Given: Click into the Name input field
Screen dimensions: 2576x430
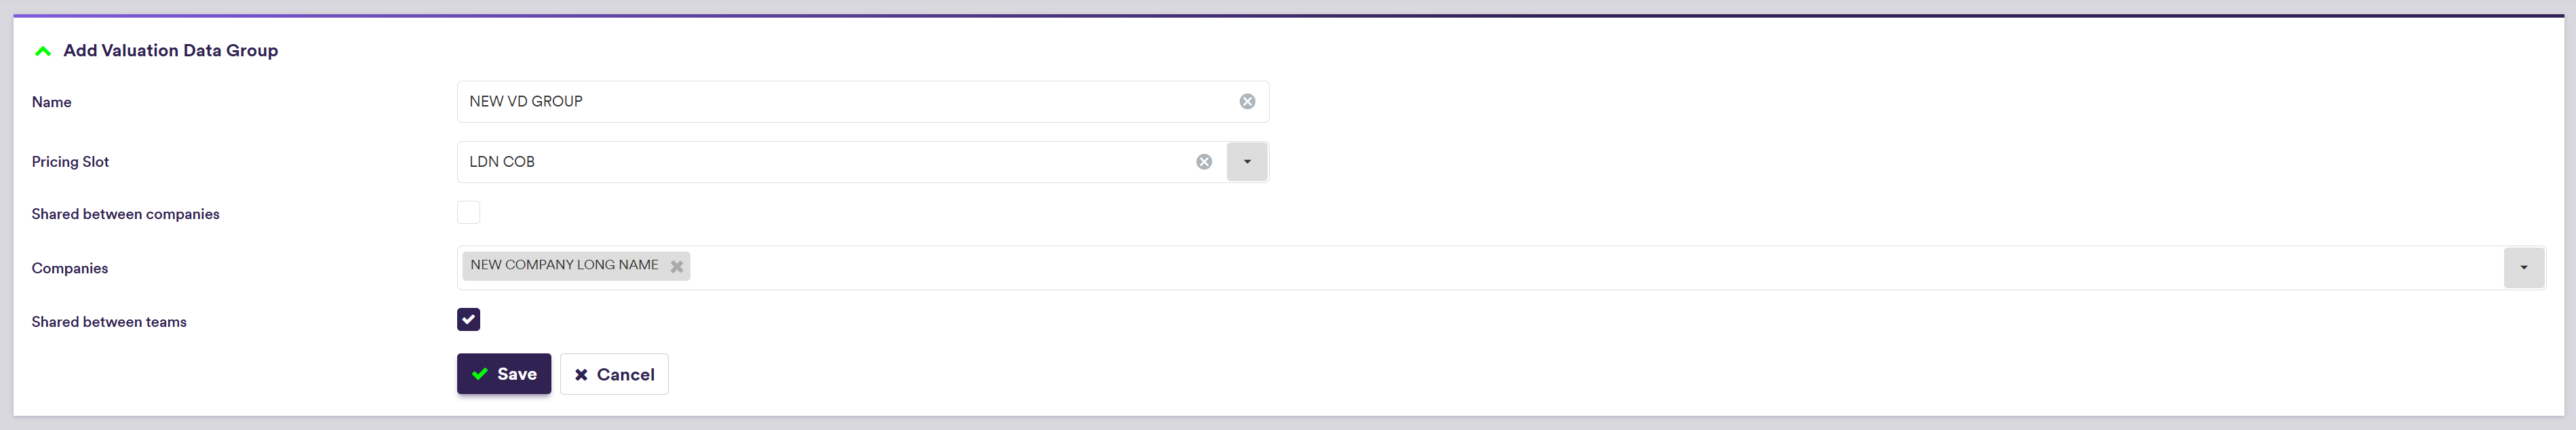Looking at the screenshot, I should tap(840, 102).
